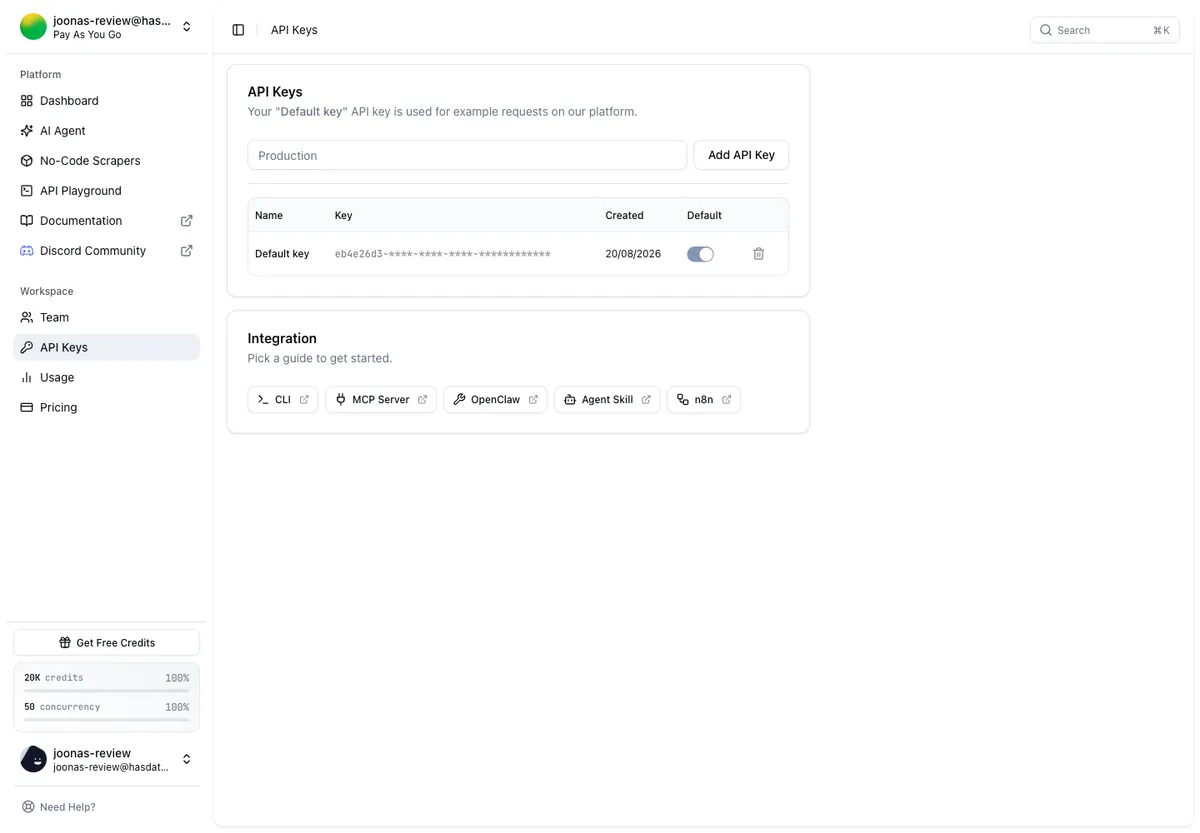Click the gift icon on Get Free Credits
This screenshot has width=1200, height=833.
point(65,643)
